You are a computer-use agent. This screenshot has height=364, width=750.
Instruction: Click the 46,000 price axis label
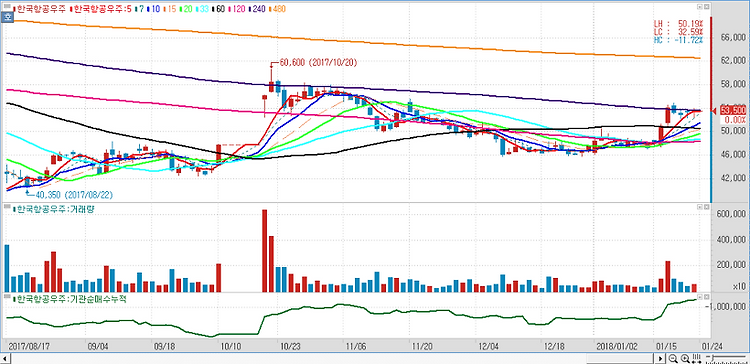click(x=732, y=155)
